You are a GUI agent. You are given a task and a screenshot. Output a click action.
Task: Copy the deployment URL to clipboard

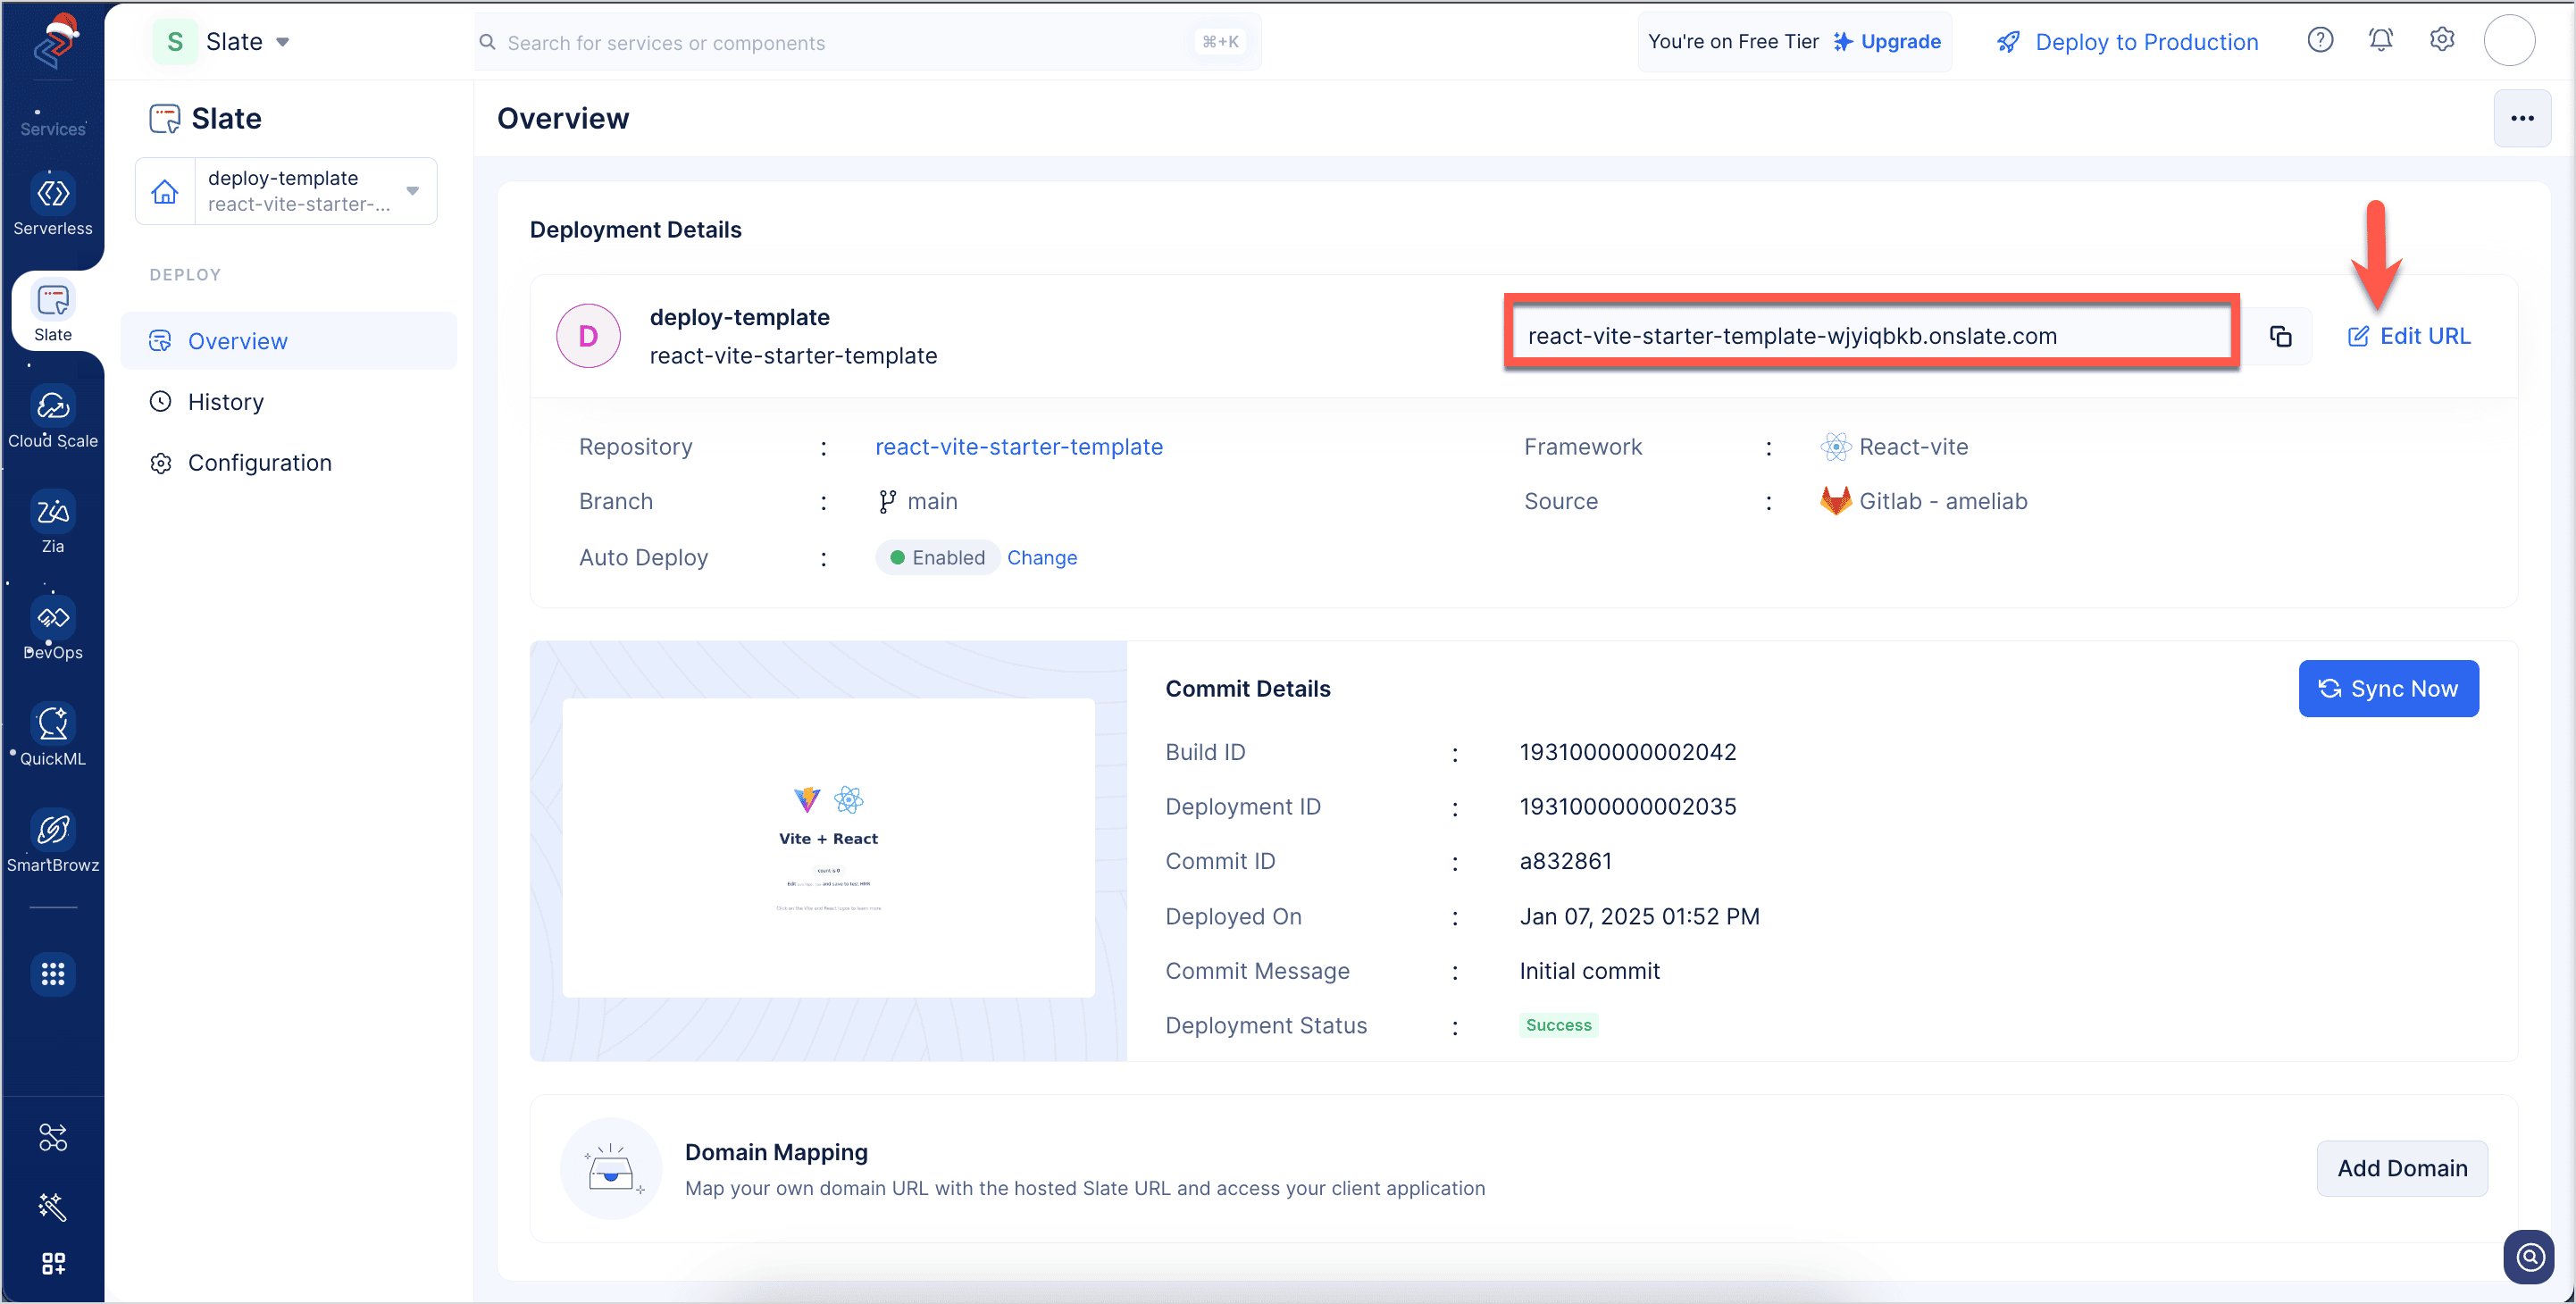click(x=2280, y=336)
